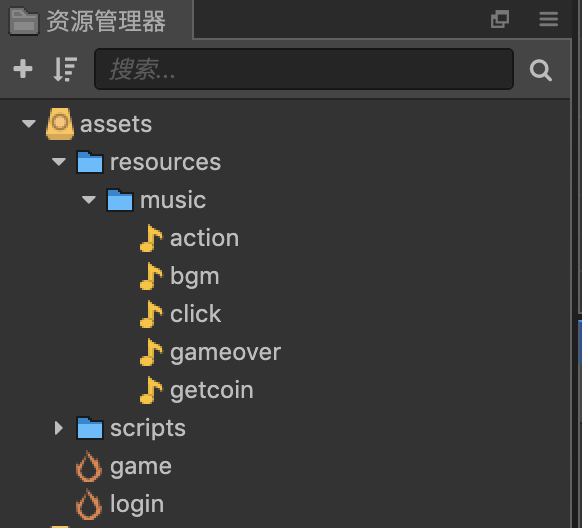Select the music folder label
582x528 pixels.
pyautogui.click(x=173, y=200)
